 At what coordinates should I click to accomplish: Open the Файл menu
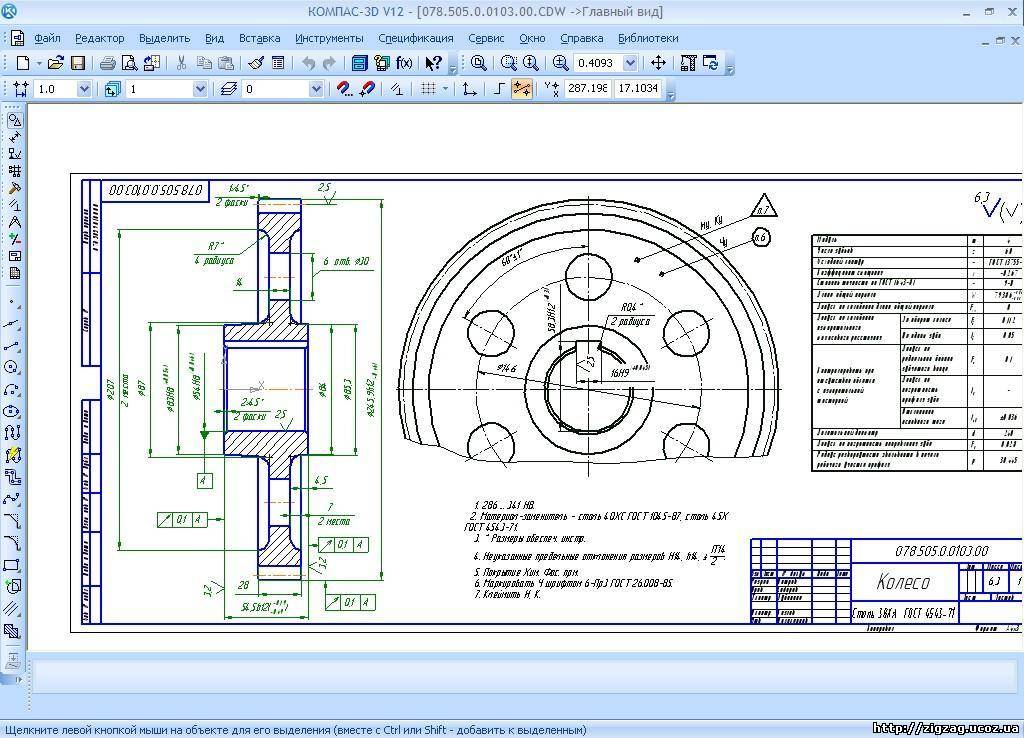point(48,38)
